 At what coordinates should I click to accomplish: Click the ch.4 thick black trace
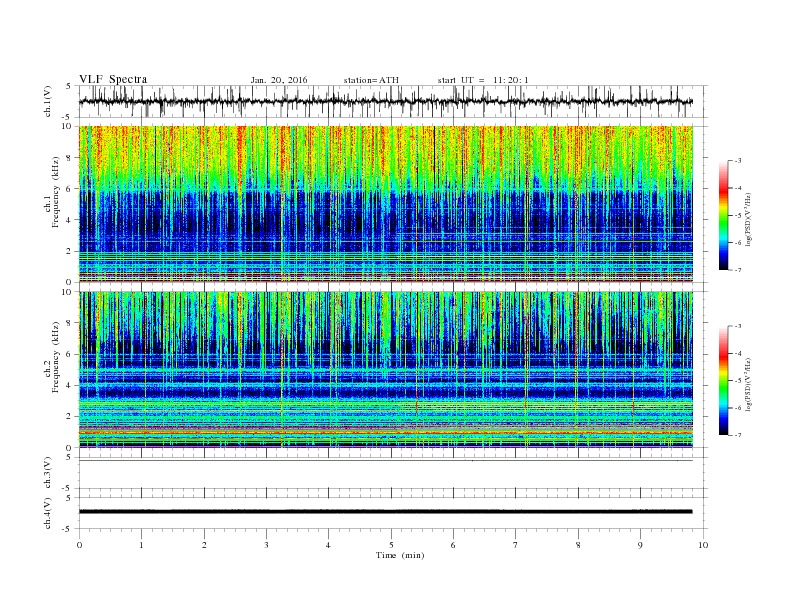point(386,512)
